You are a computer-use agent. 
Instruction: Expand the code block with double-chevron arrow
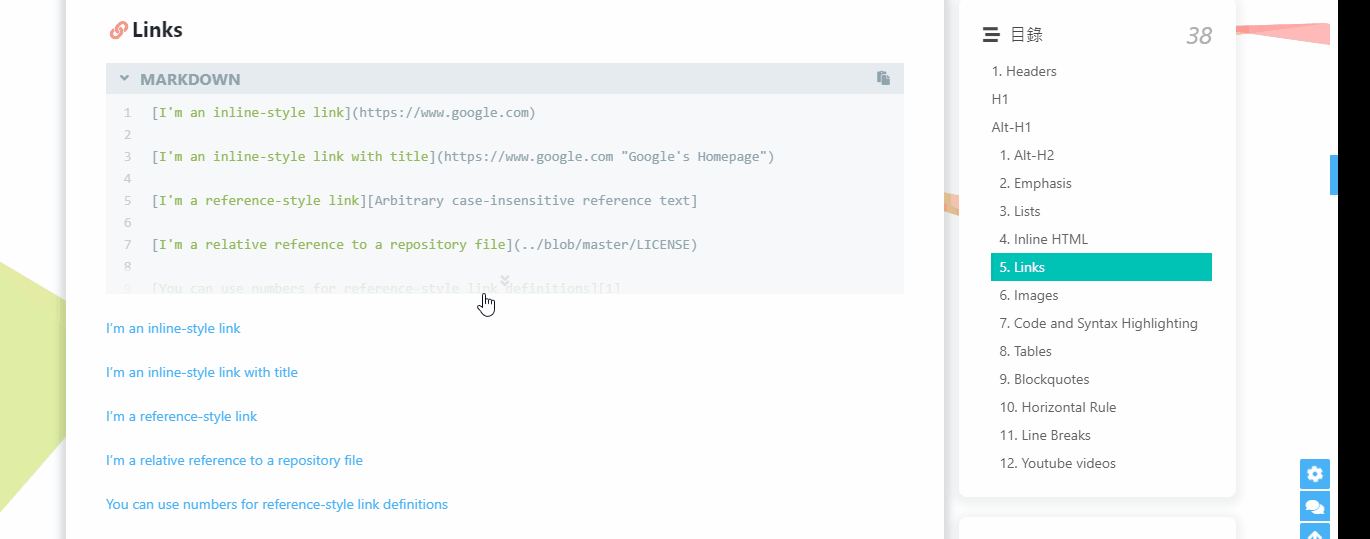pos(505,281)
